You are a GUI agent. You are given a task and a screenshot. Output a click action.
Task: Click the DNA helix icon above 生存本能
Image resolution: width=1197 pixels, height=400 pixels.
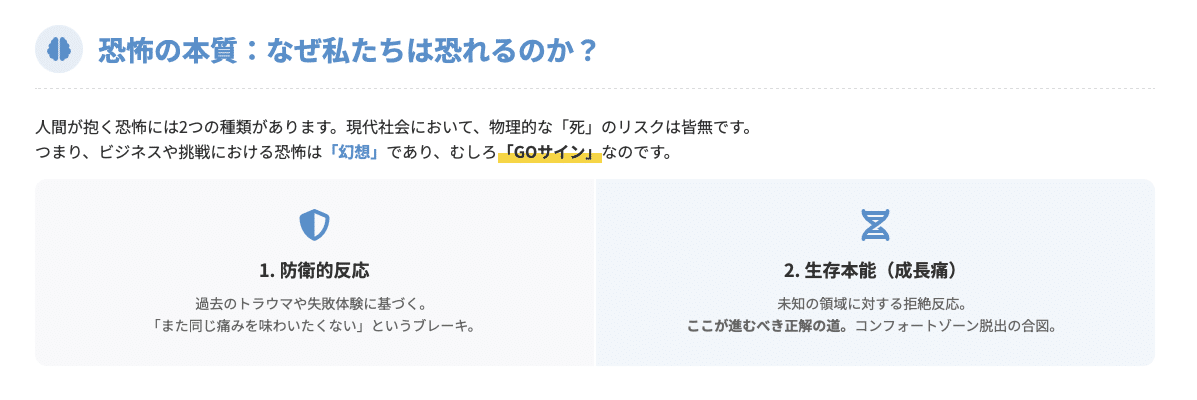875,224
